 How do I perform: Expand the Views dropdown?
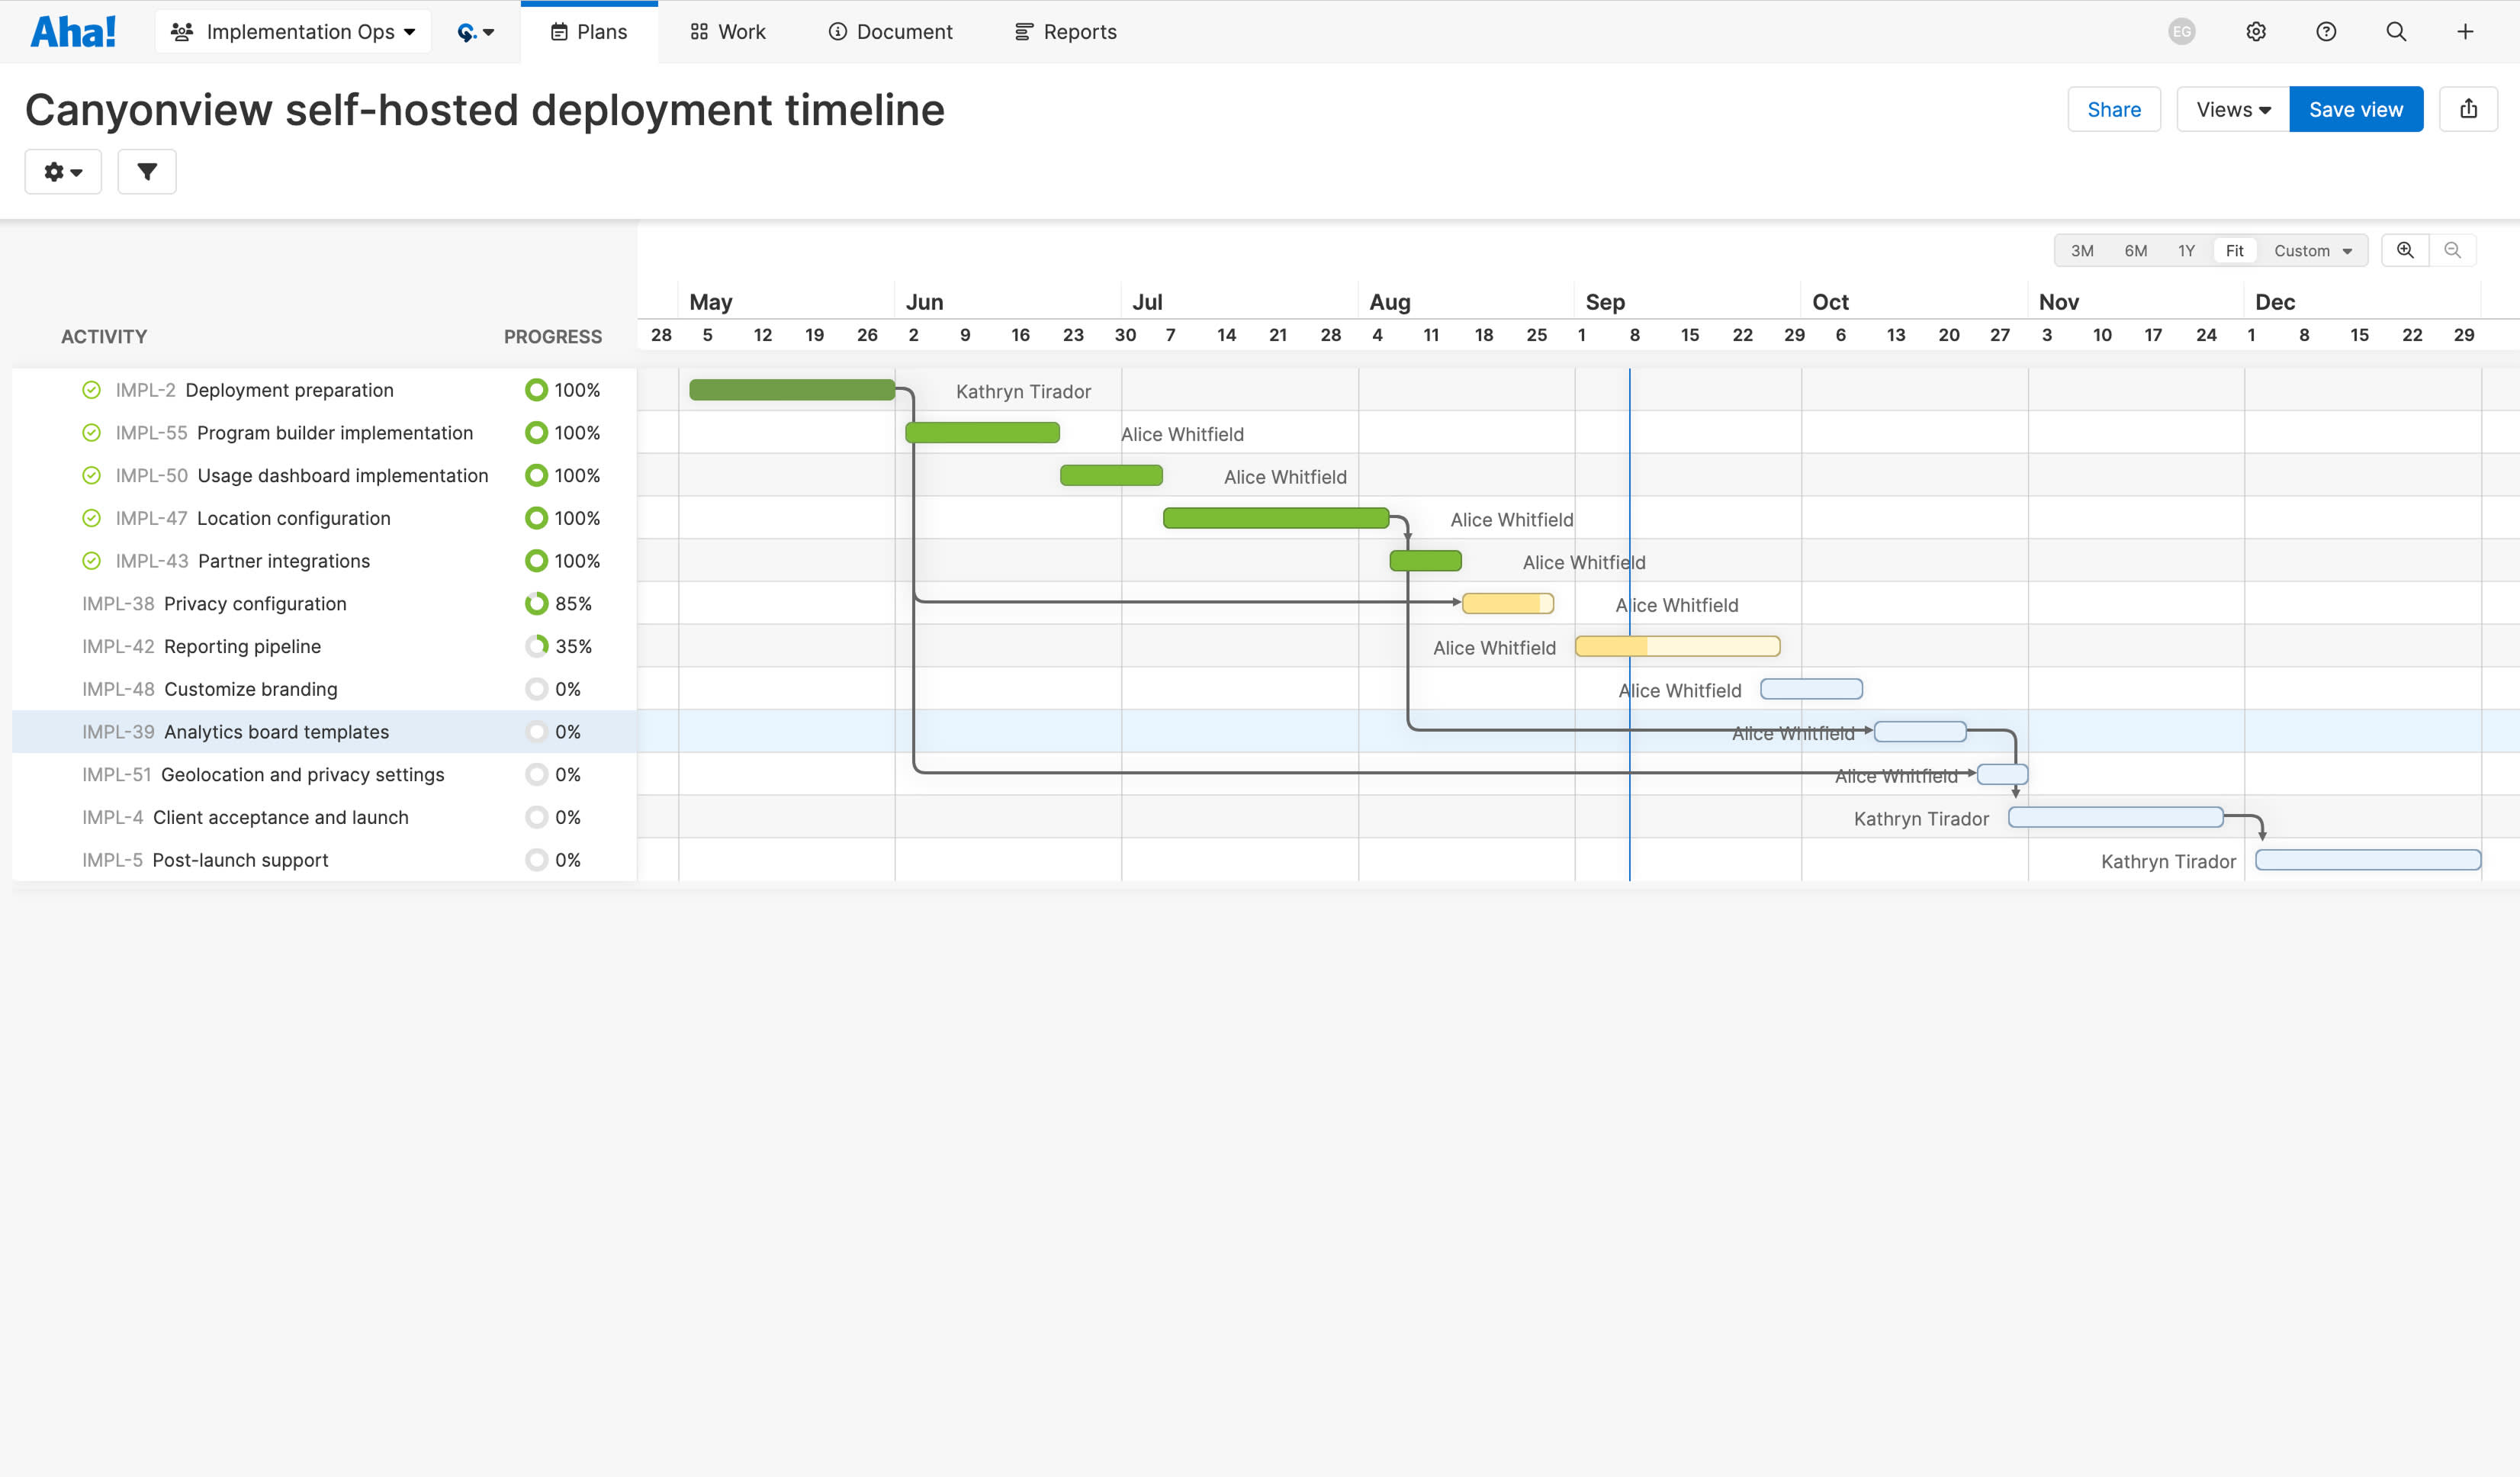click(2233, 110)
